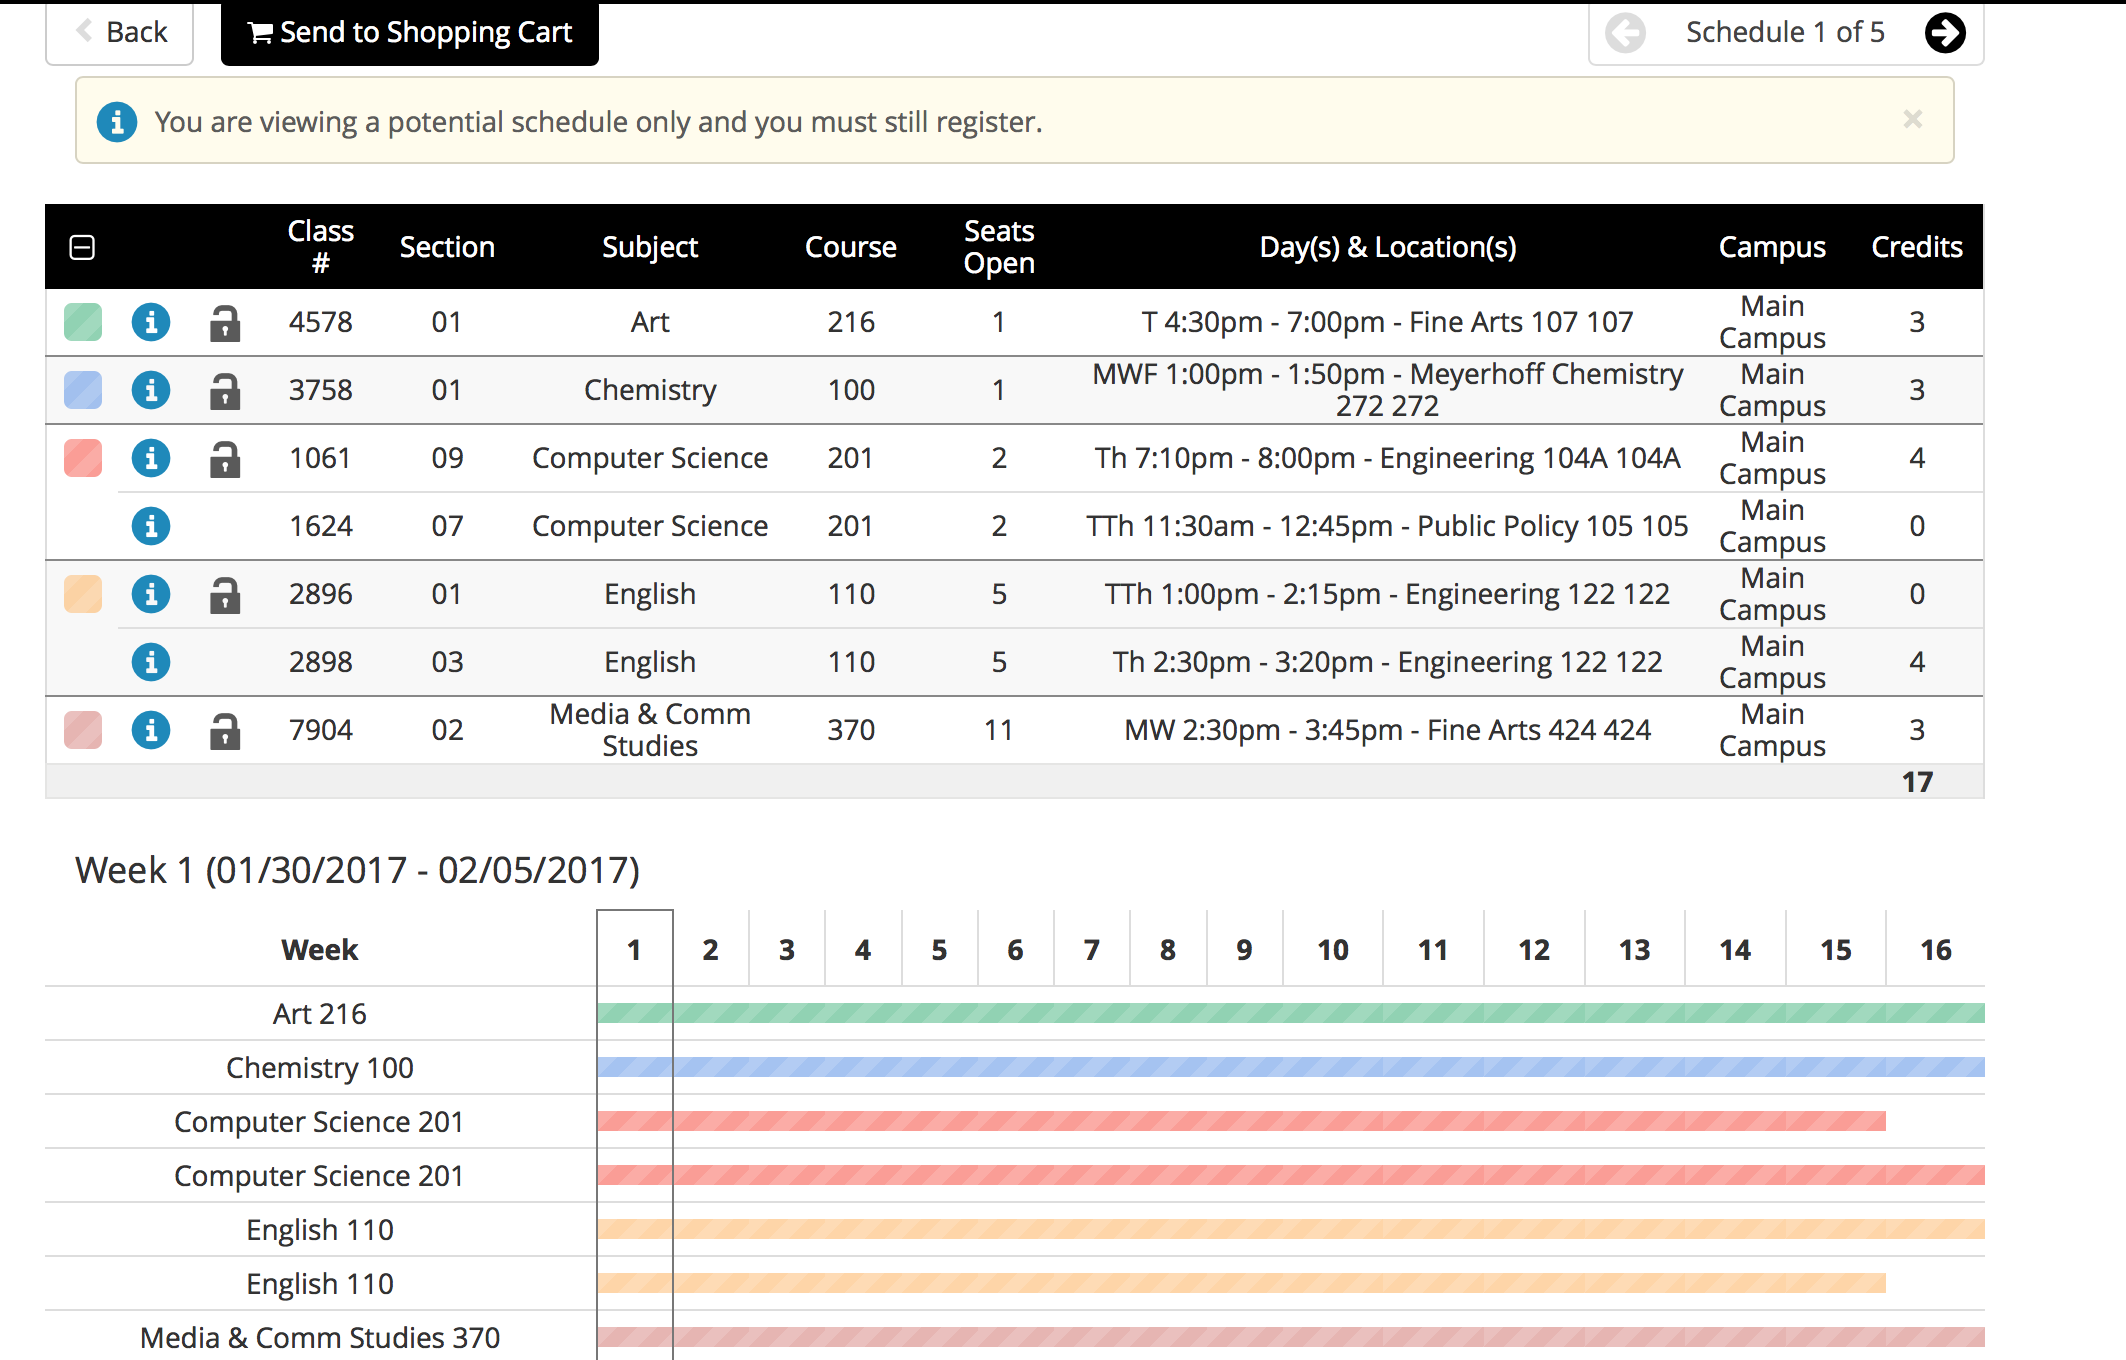This screenshot has height=1360, width=2126.
Task: Select week 2 in week timeline
Action: click(x=710, y=949)
